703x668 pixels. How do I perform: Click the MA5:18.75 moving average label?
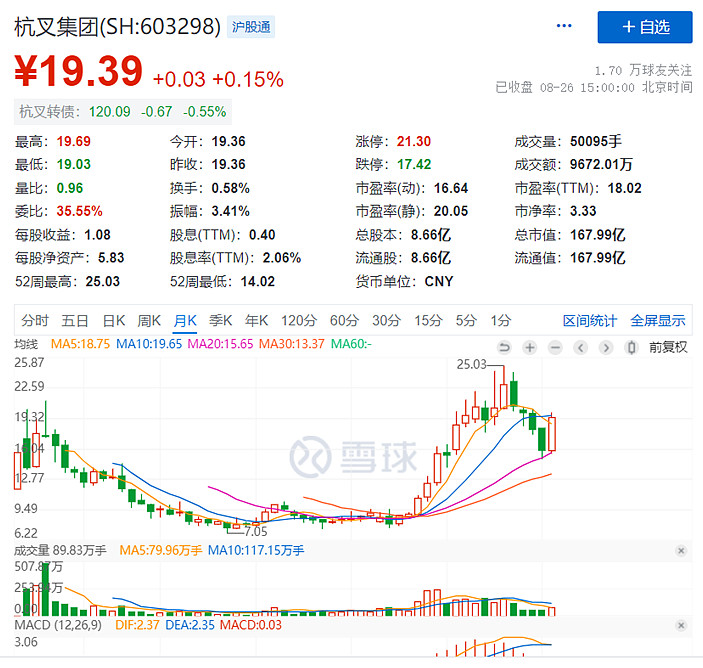pos(80,344)
